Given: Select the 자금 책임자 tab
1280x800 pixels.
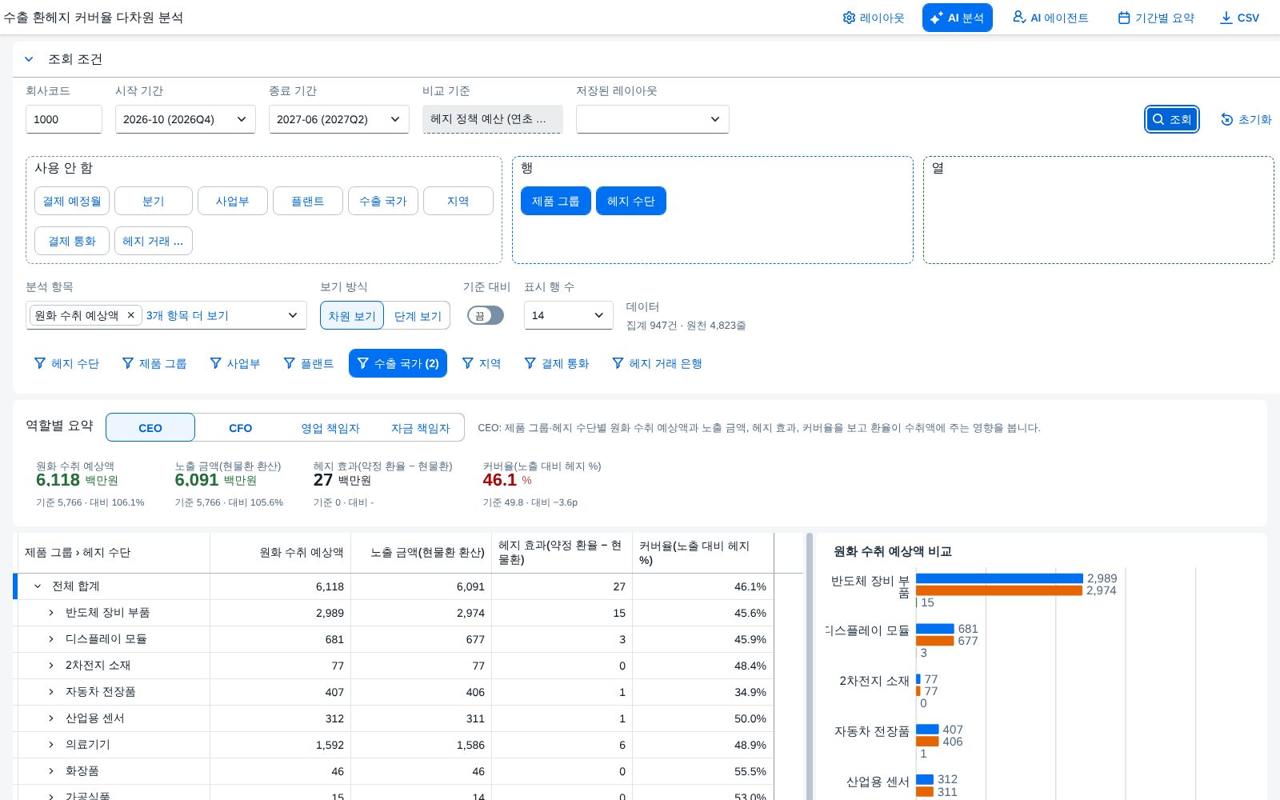Looking at the screenshot, I should pyautogui.click(x=420, y=428).
